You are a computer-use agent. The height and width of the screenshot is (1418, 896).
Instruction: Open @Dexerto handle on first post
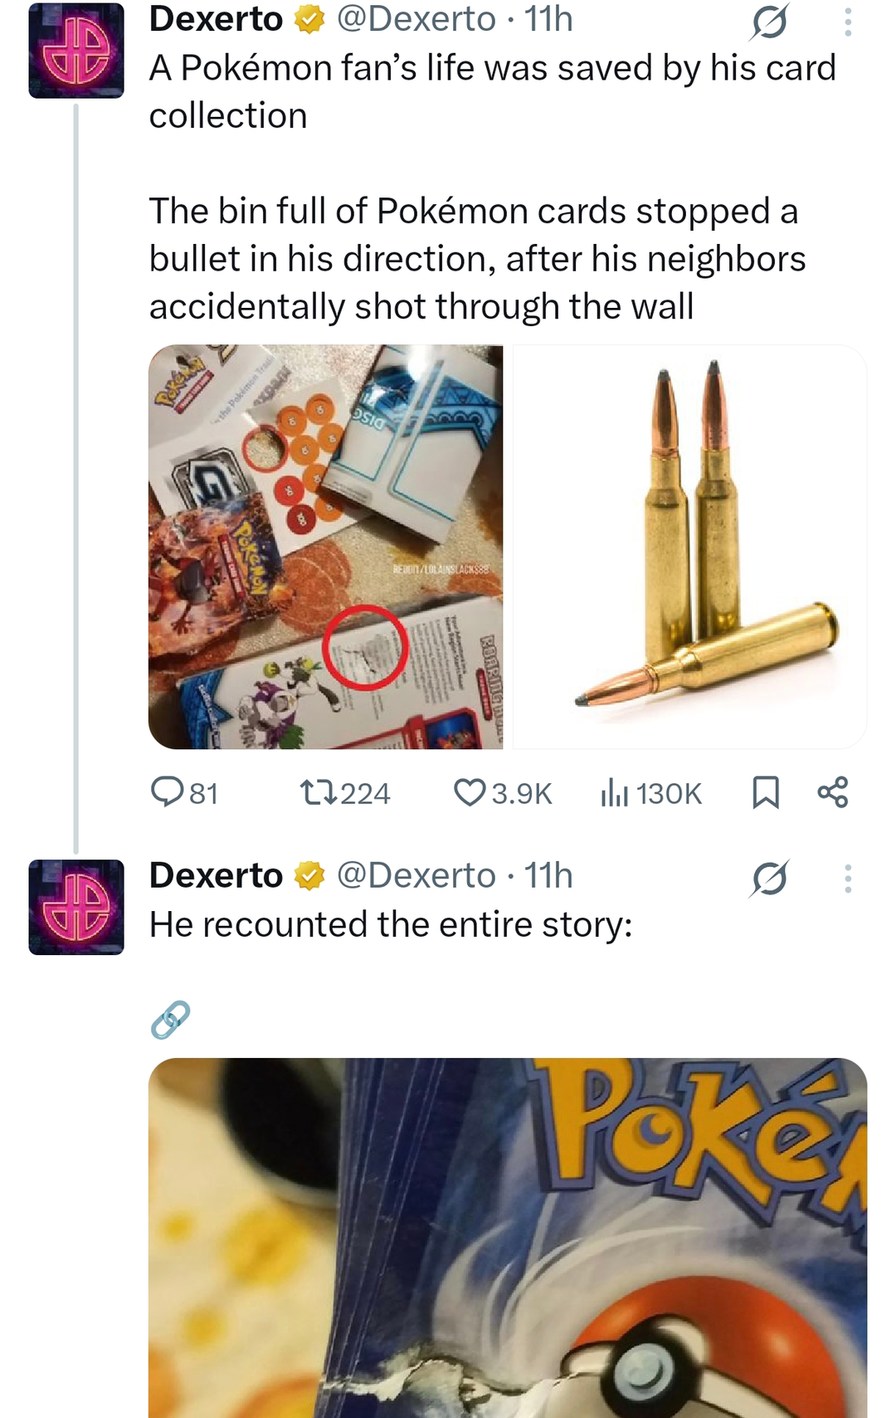coord(416,19)
